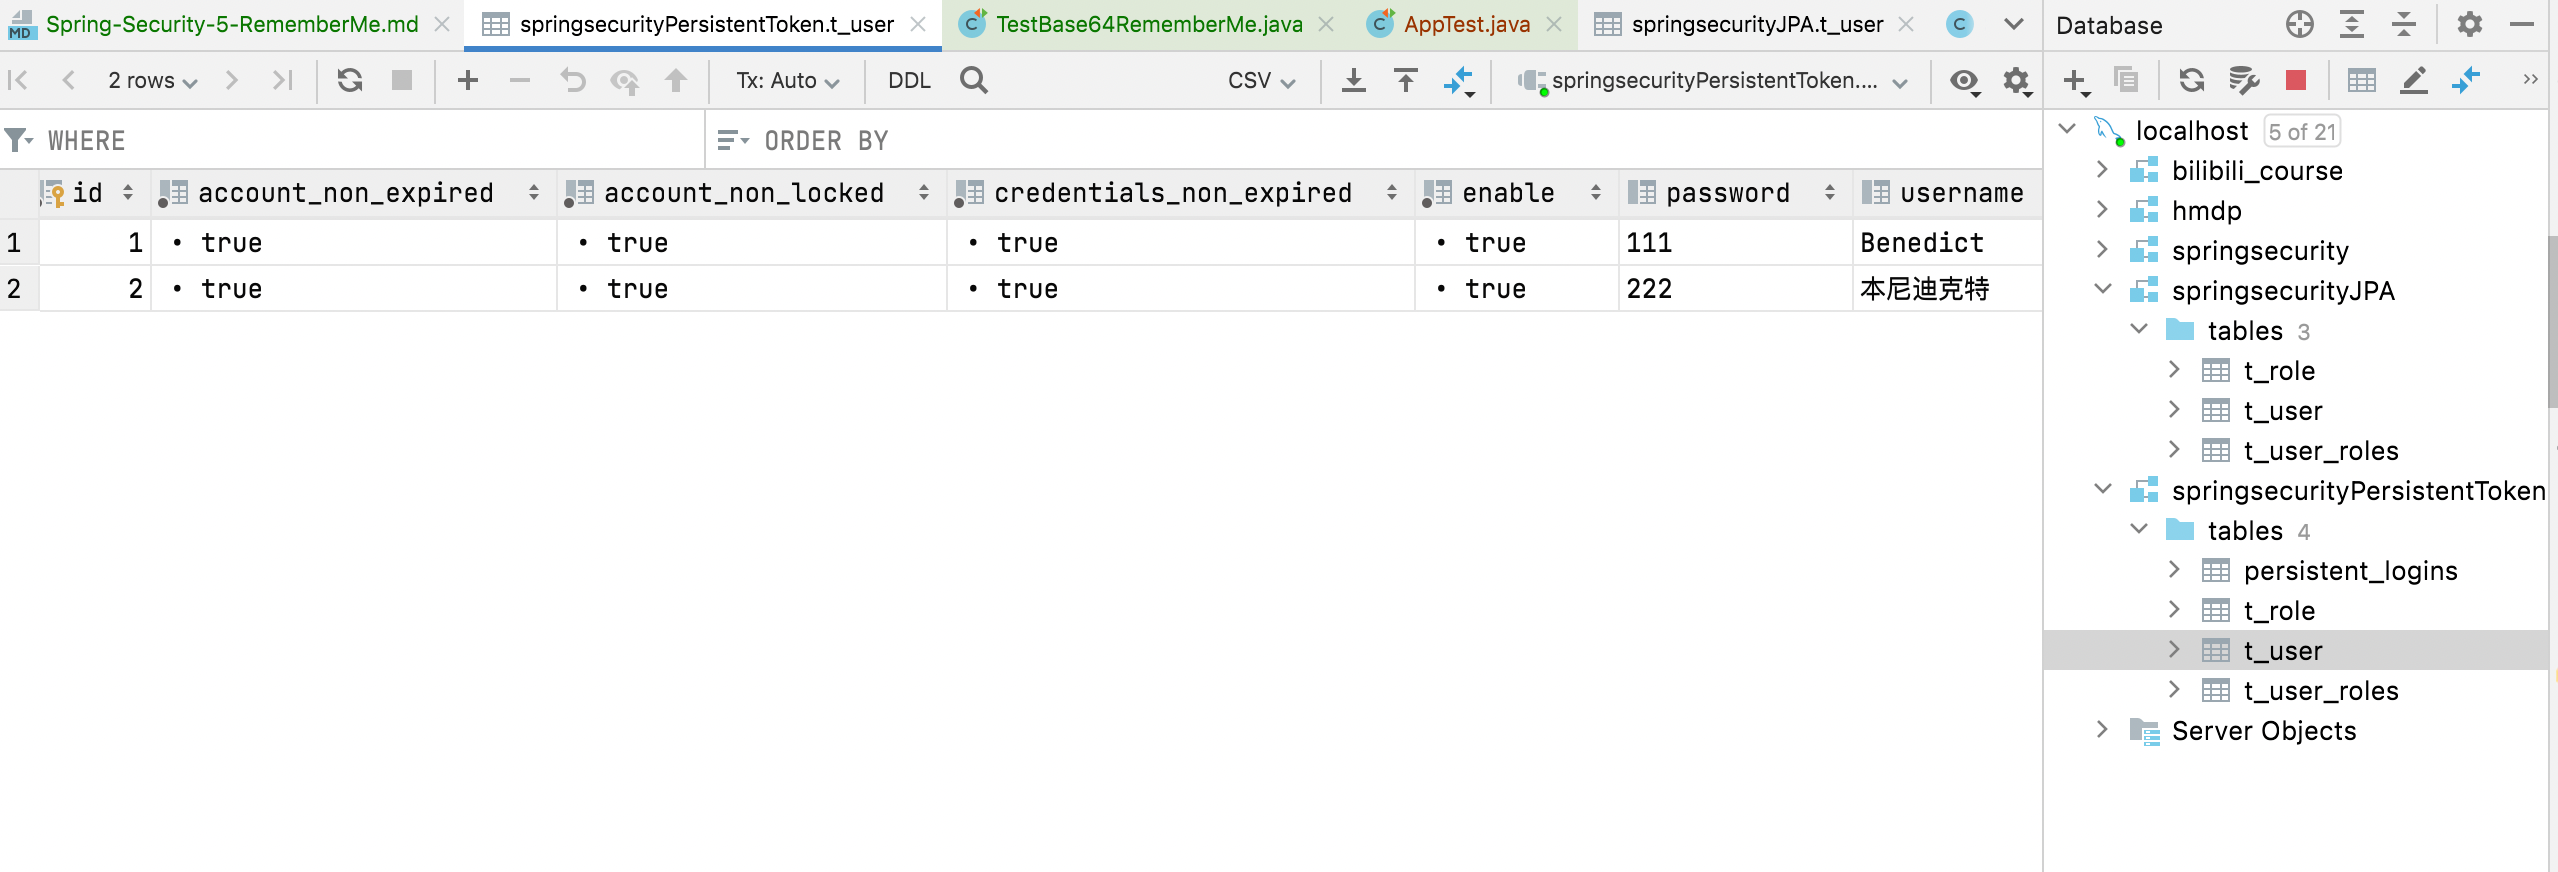This screenshot has height=872, width=2558.
Task: Open the Tx: Auto transaction dropdown
Action: [787, 81]
